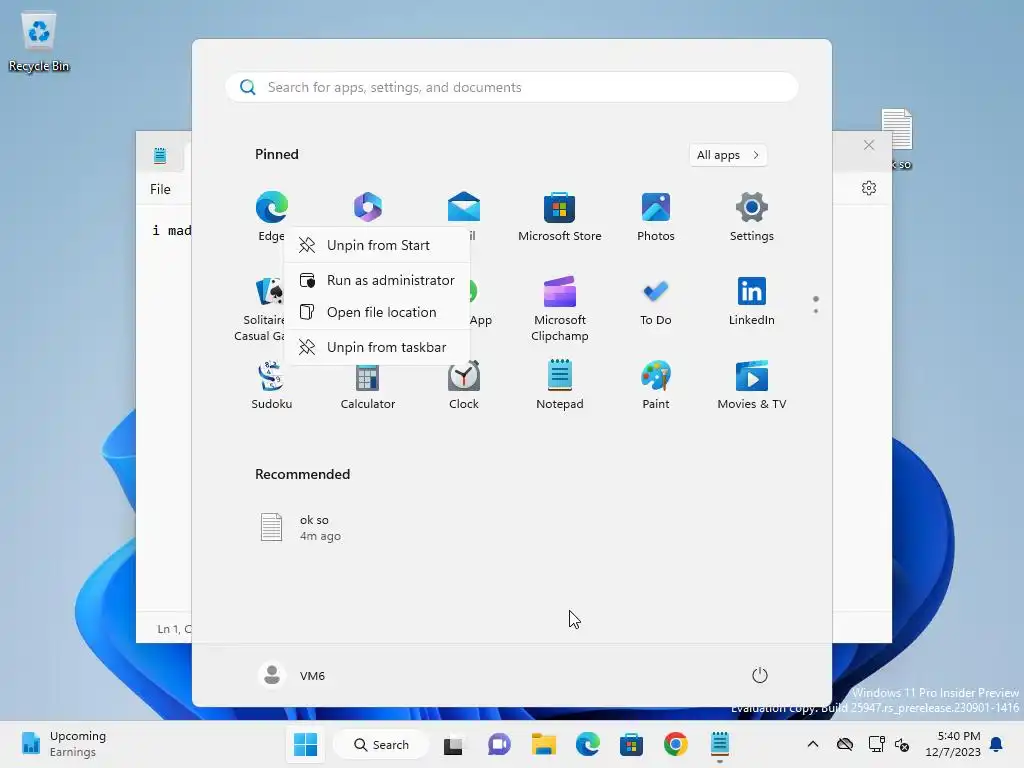Select the Recycle Bin desktop icon

point(39,42)
